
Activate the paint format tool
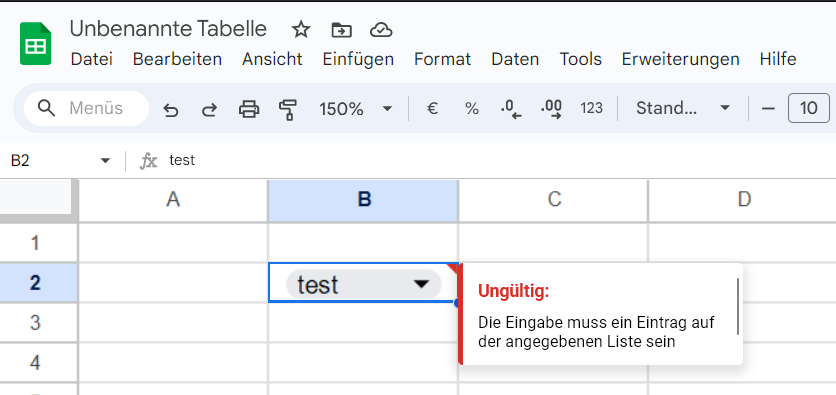[288, 109]
